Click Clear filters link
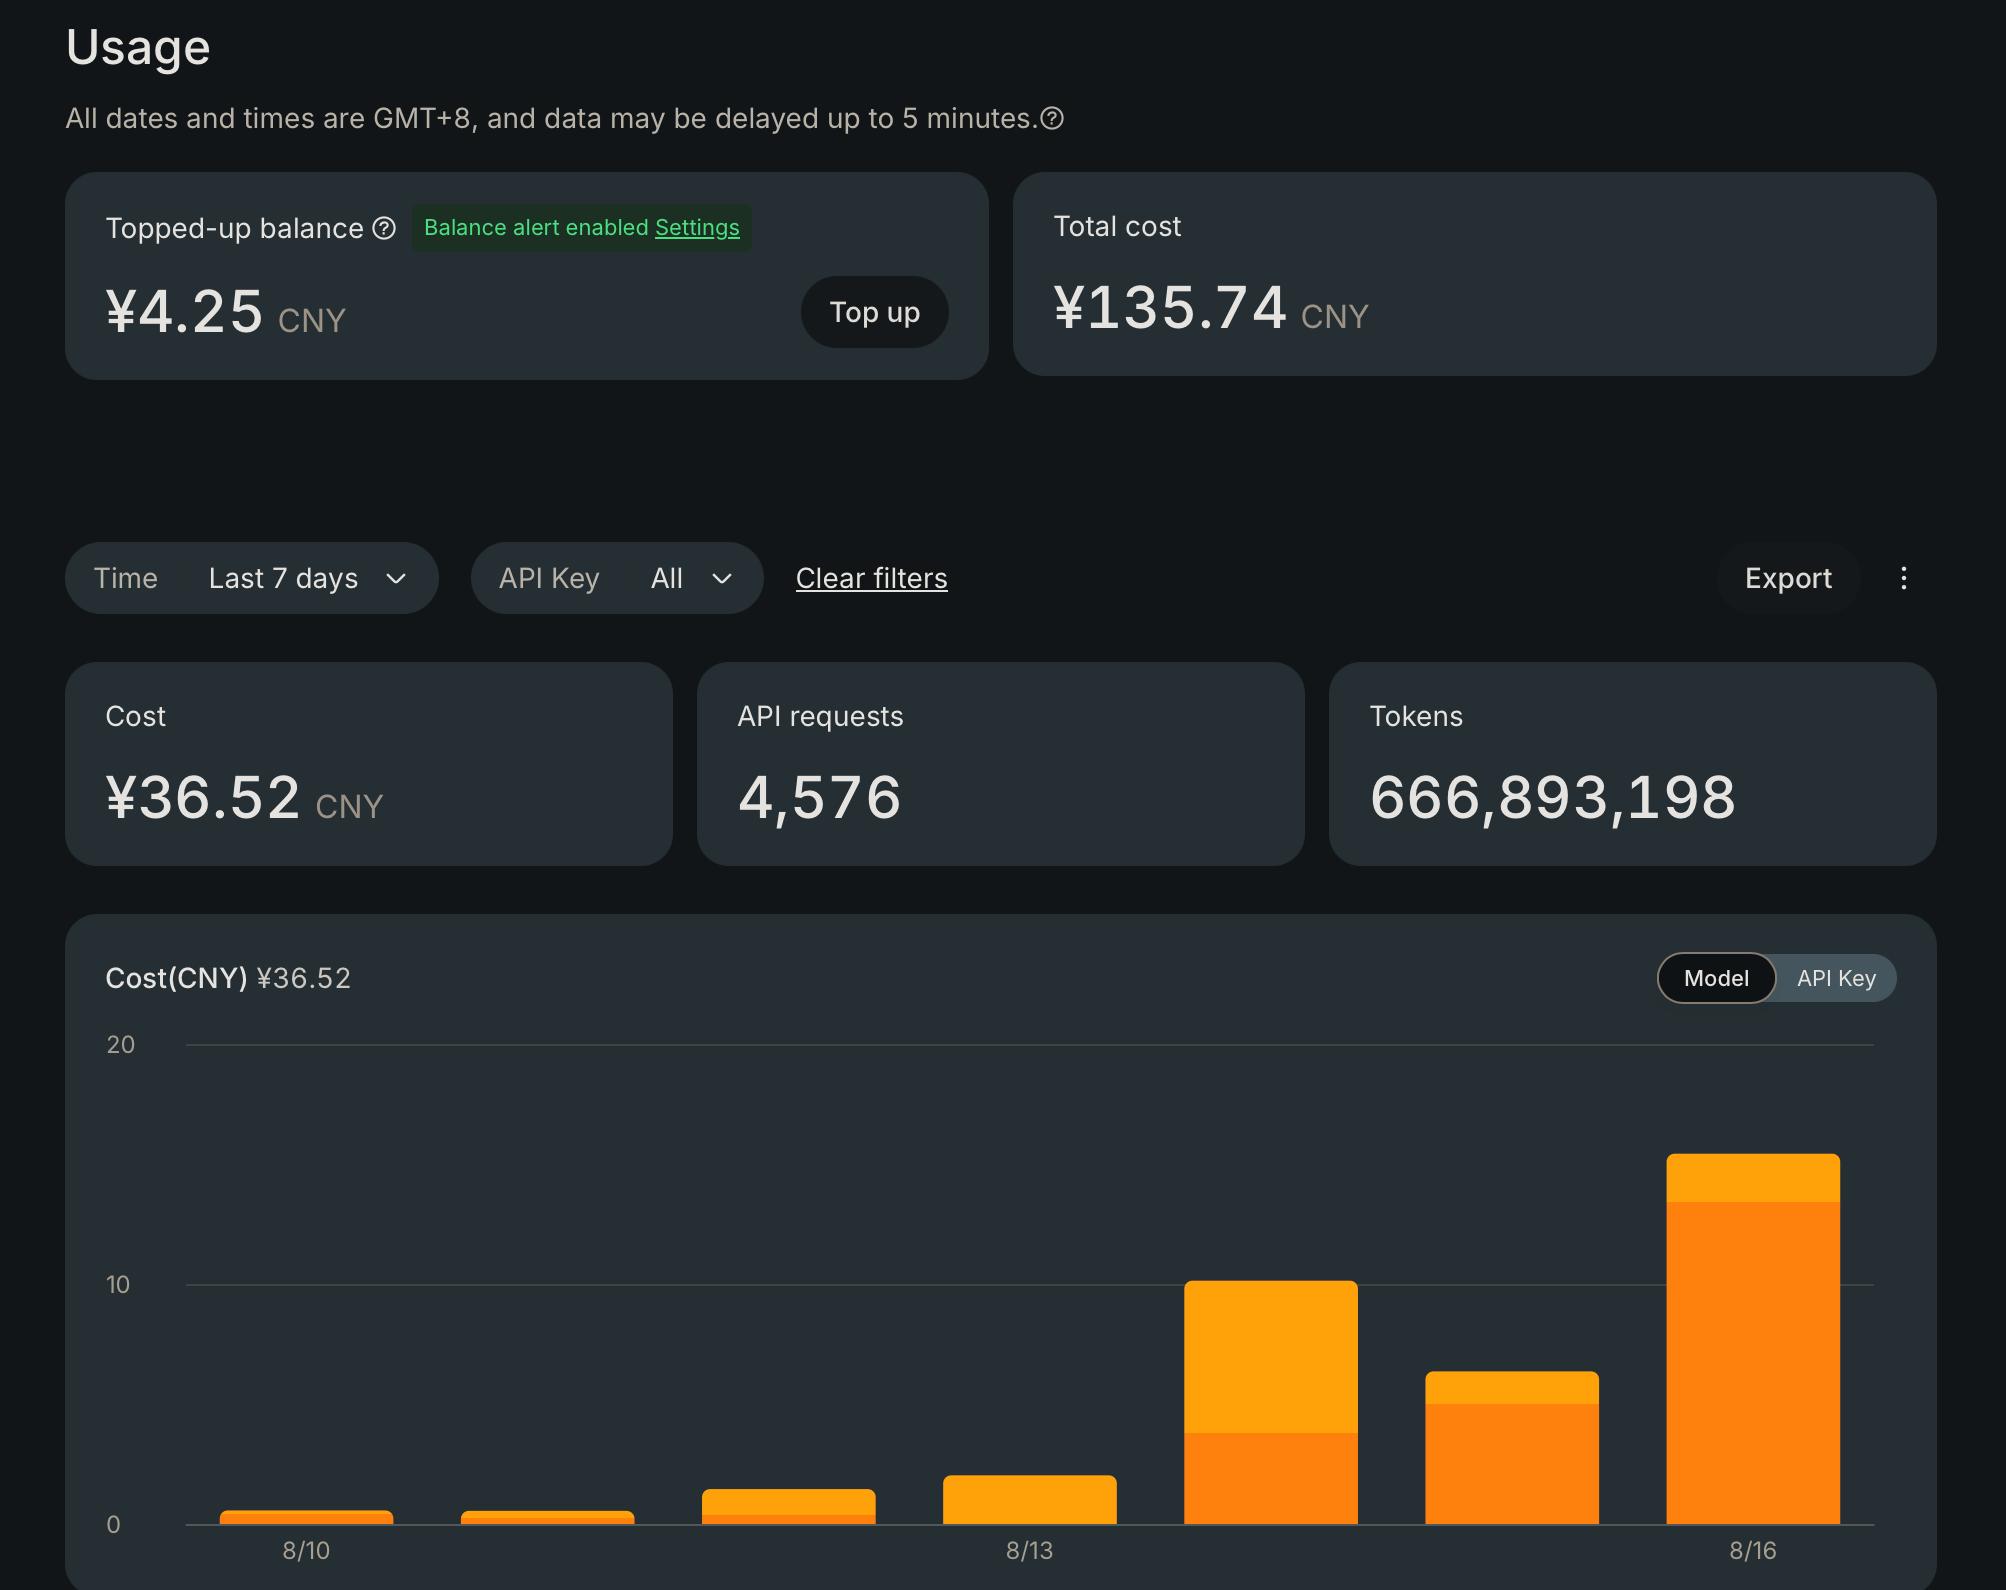The width and height of the screenshot is (2006, 1590). 871,578
